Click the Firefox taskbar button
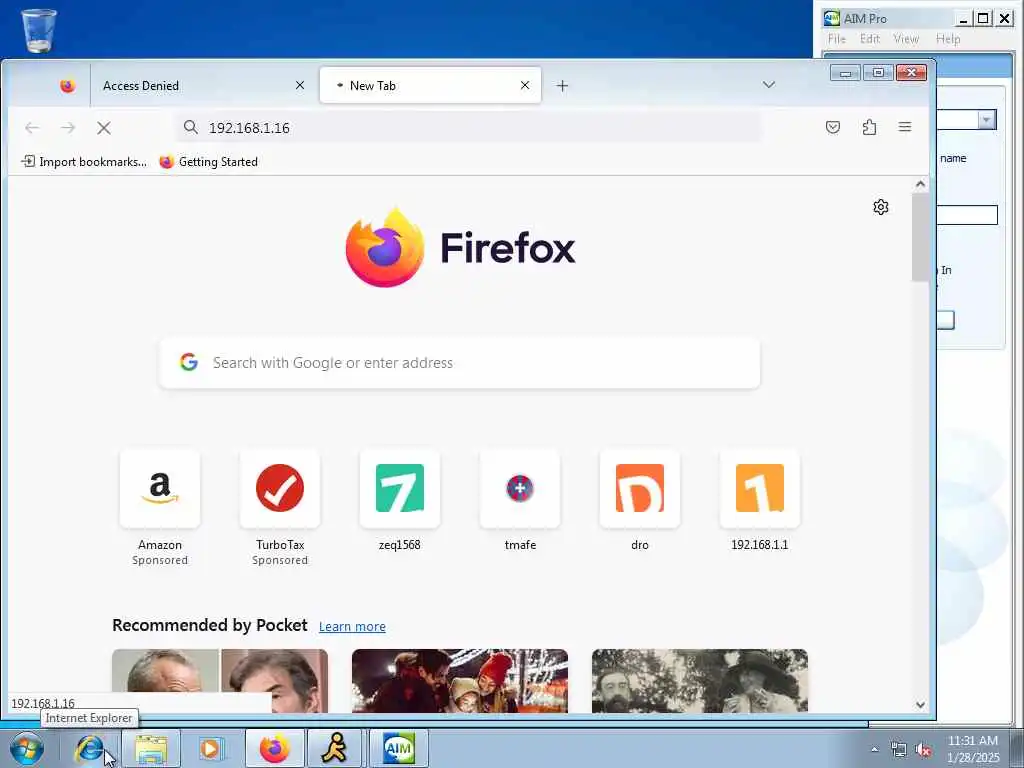The image size is (1024, 768). click(274, 748)
